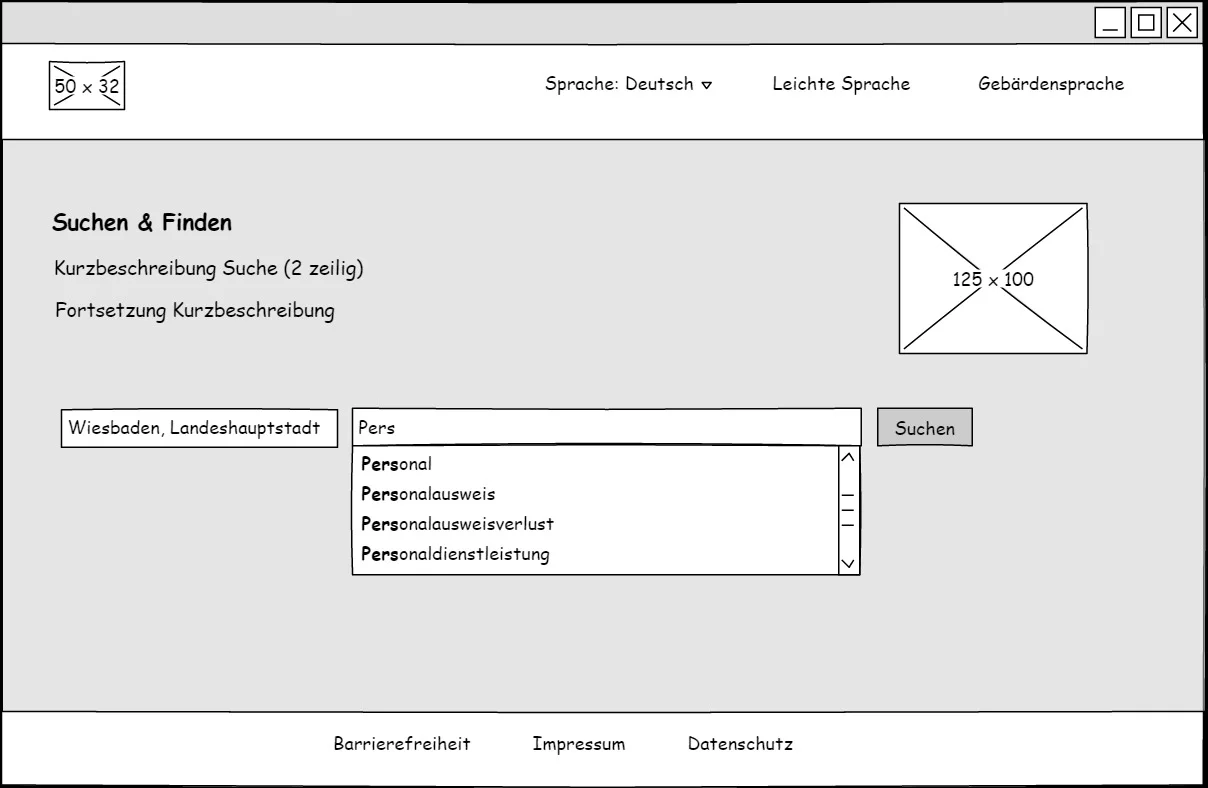Click the text Fortsetzung Kurzbeschreibung

[x=195, y=310]
